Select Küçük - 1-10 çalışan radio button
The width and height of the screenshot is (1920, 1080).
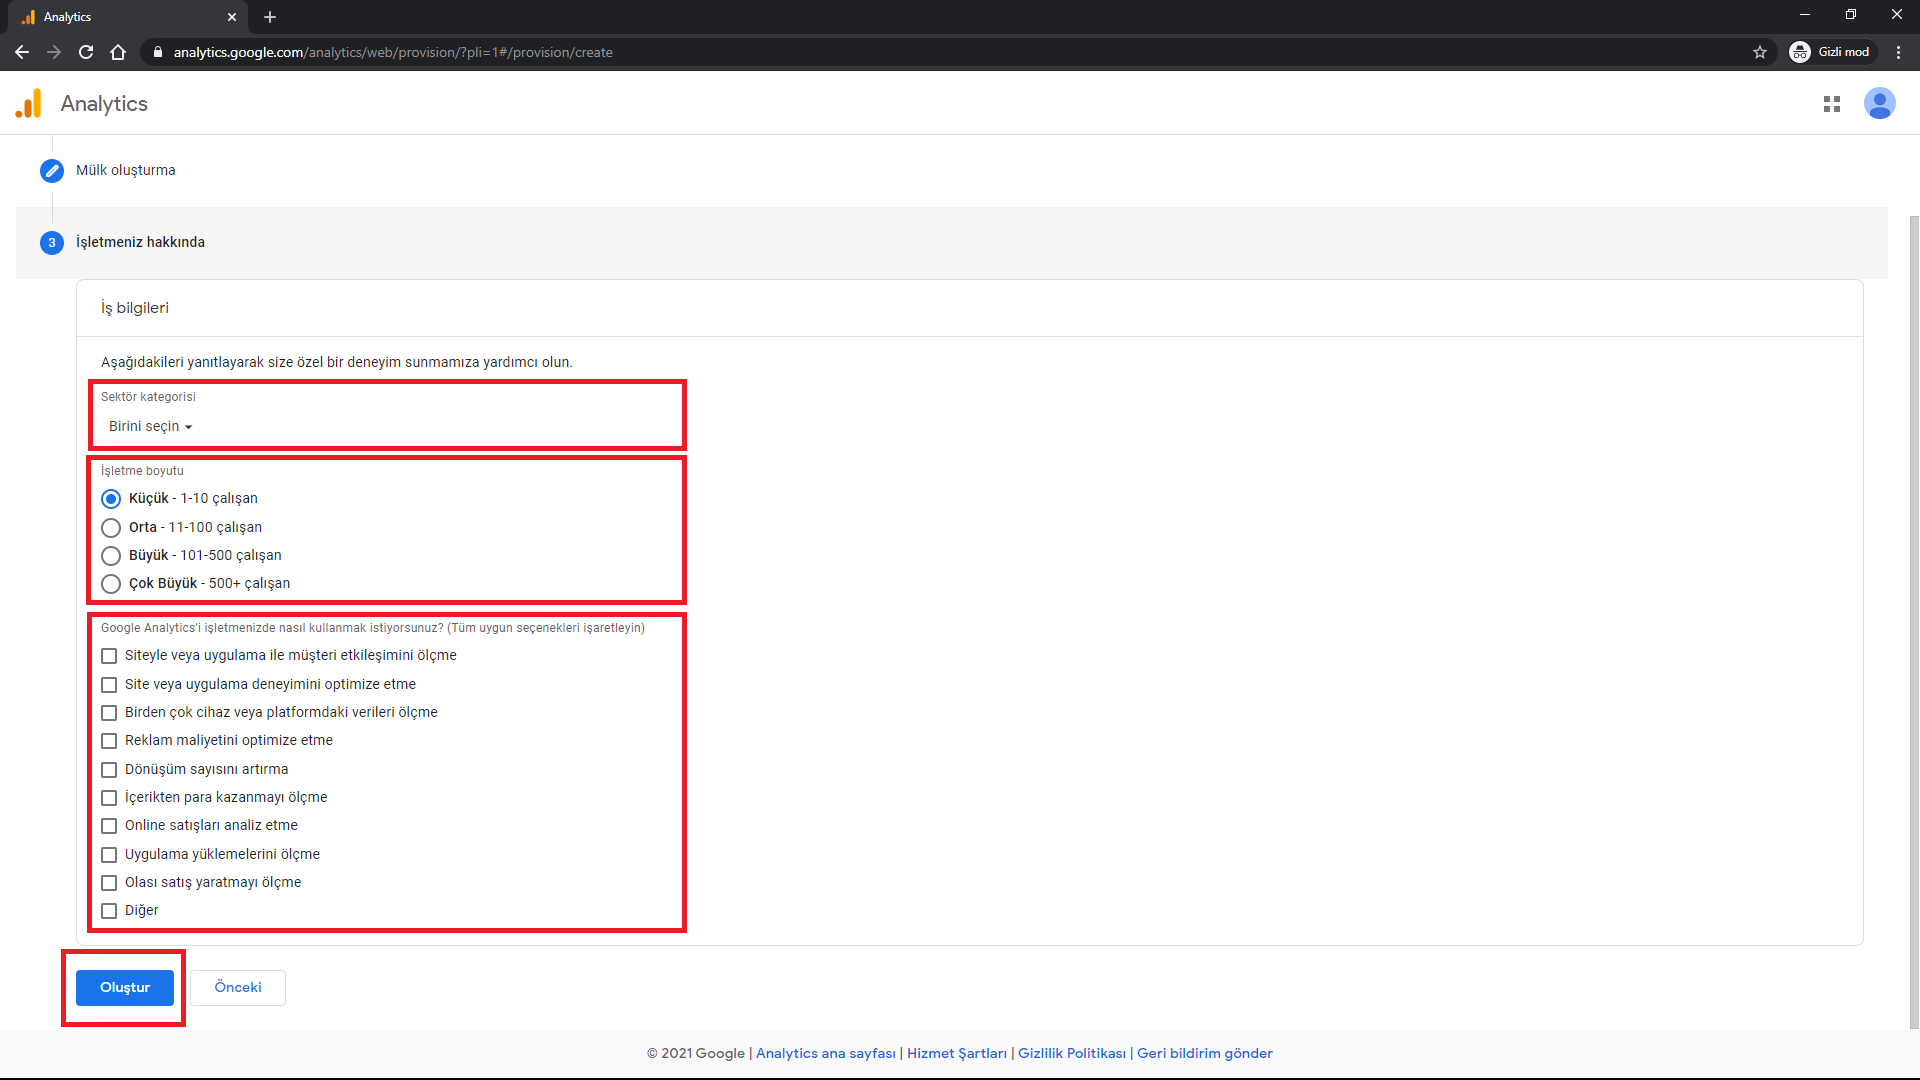point(111,499)
